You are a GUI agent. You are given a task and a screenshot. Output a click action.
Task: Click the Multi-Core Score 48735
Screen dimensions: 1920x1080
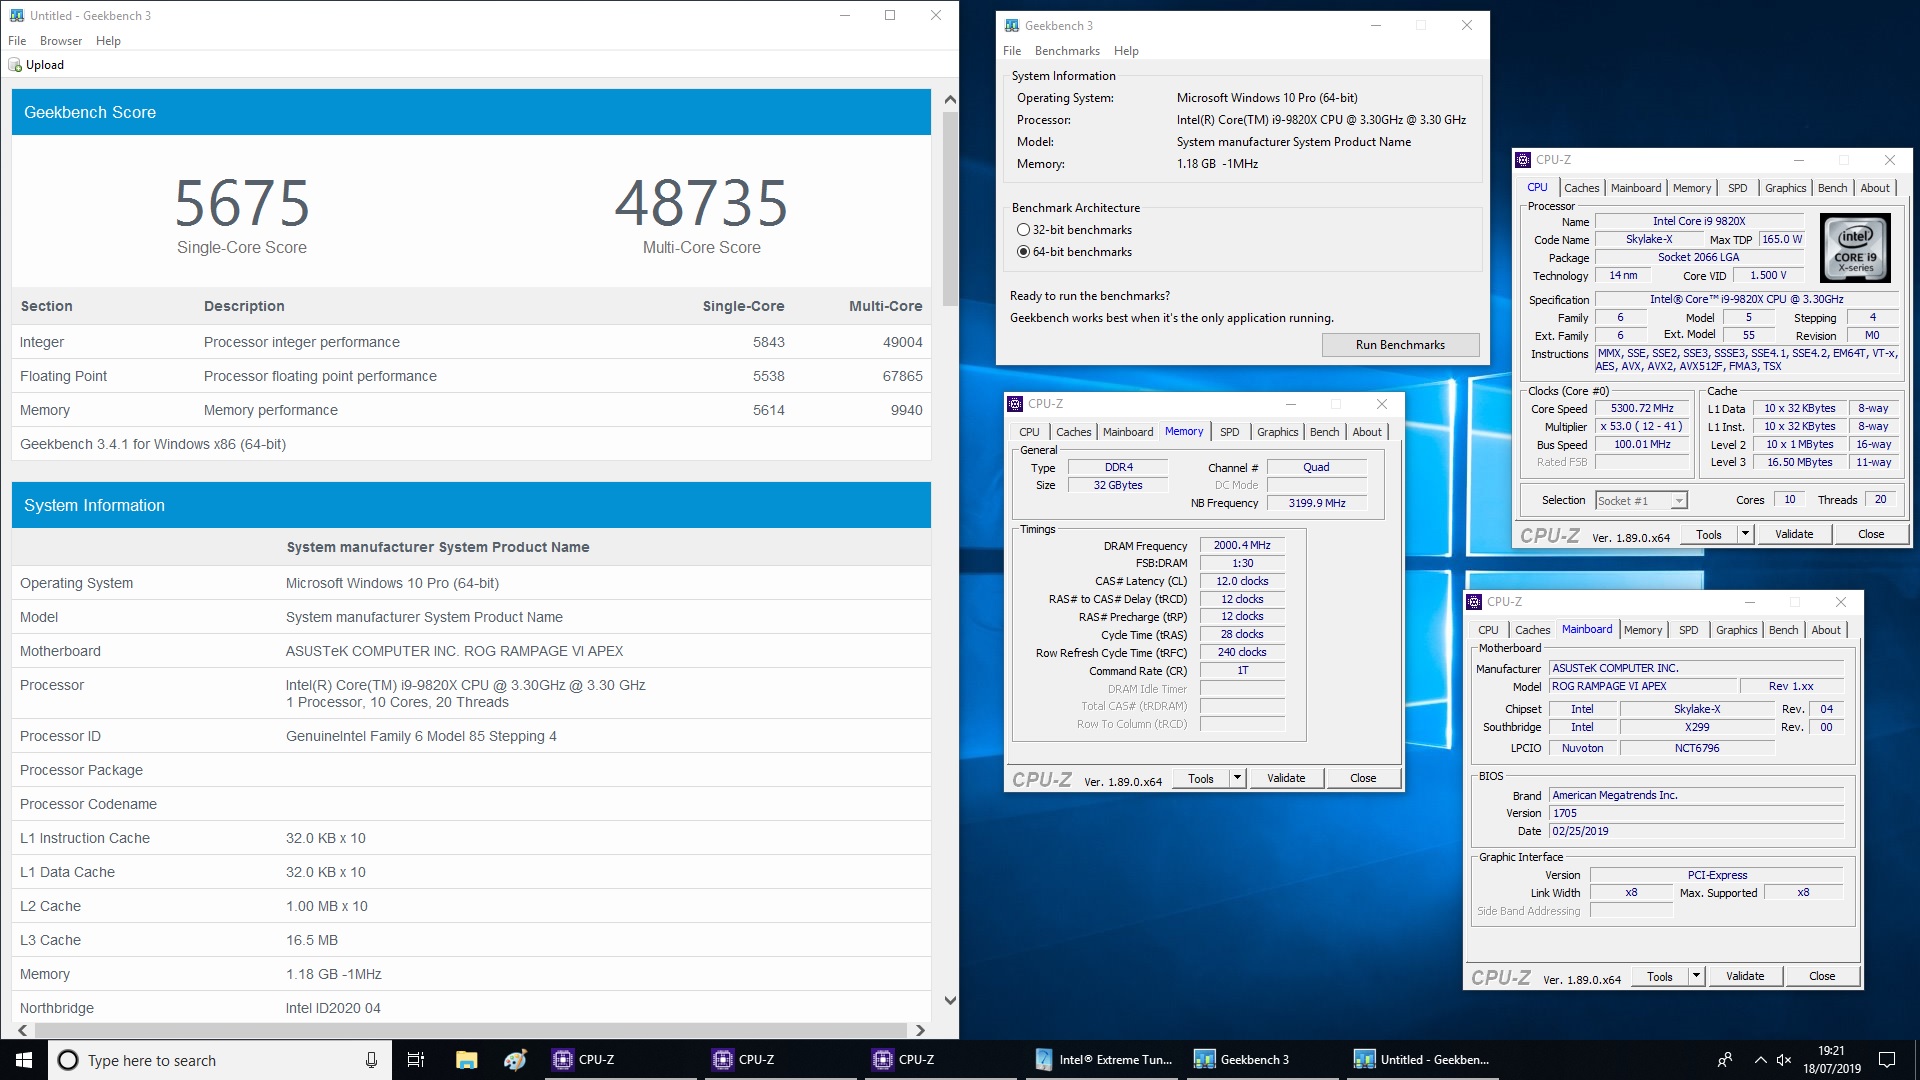tap(701, 203)
